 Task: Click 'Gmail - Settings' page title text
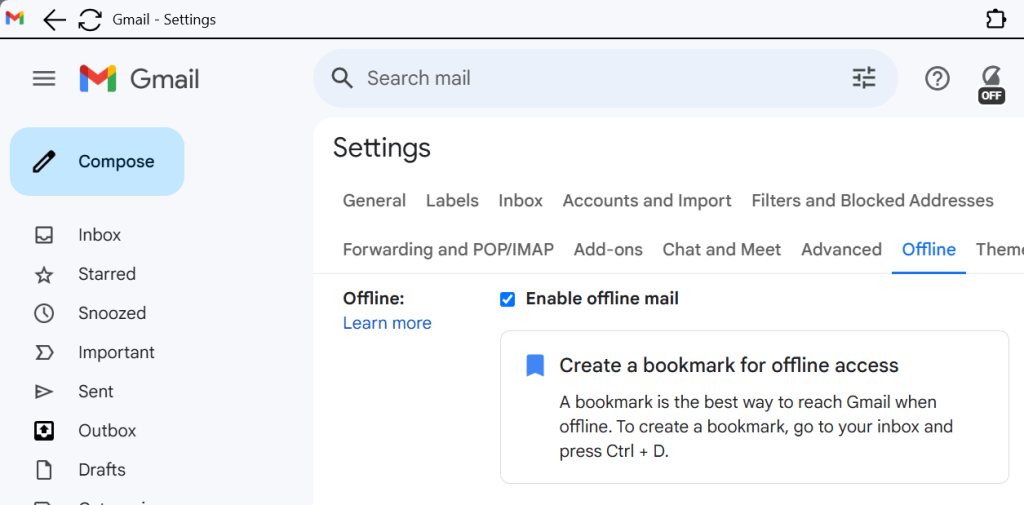pyautogui.click(x=164, y=20)
